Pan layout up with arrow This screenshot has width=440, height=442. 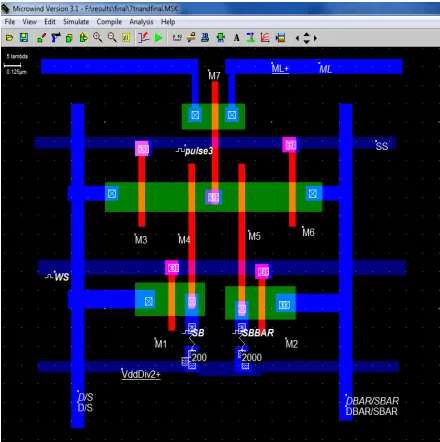pyautogui.click(x=306, y=34)
